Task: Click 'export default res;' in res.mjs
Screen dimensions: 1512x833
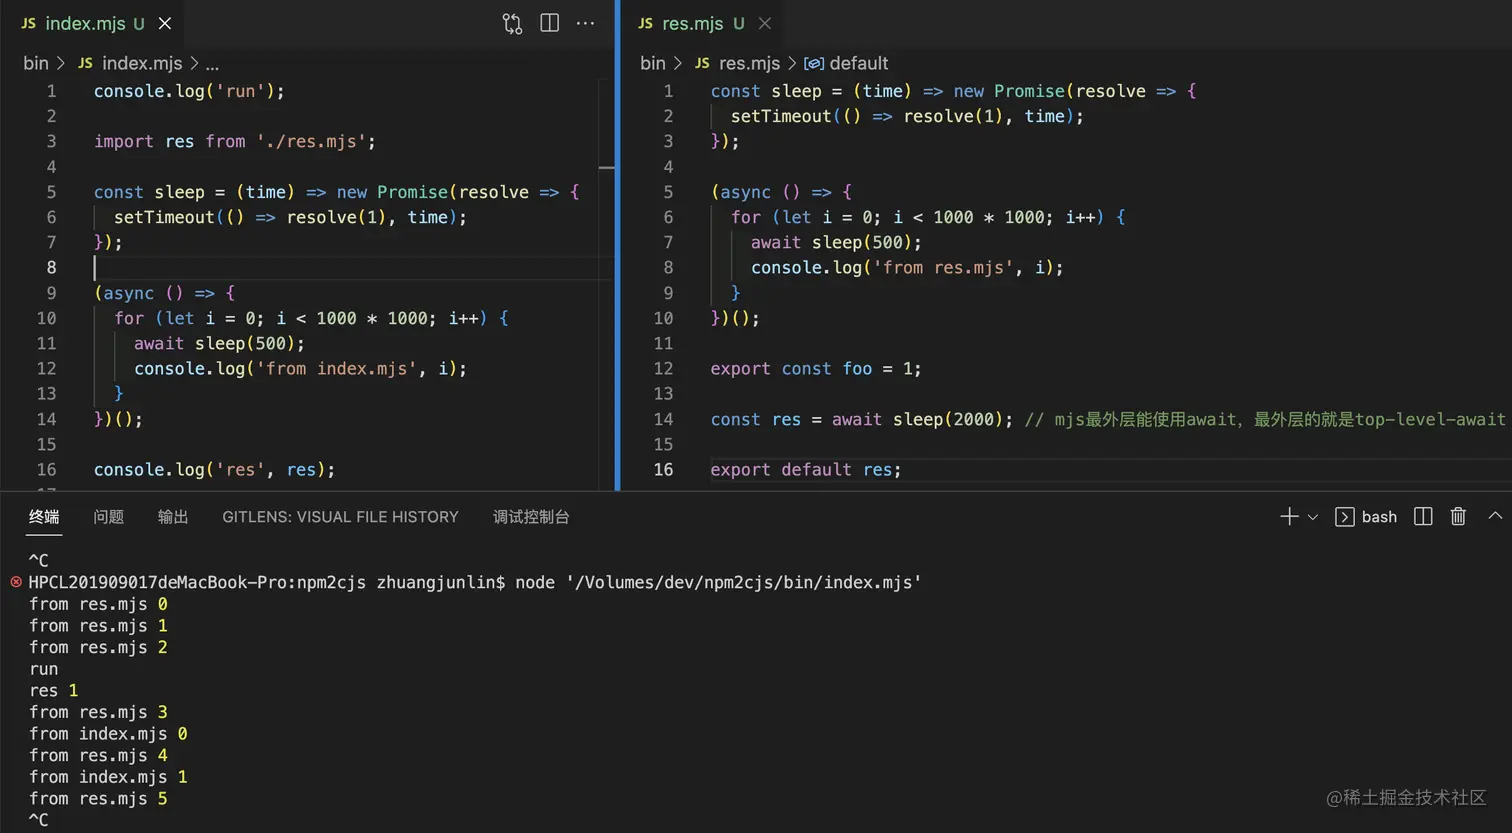Action: (x=806, y=470)
